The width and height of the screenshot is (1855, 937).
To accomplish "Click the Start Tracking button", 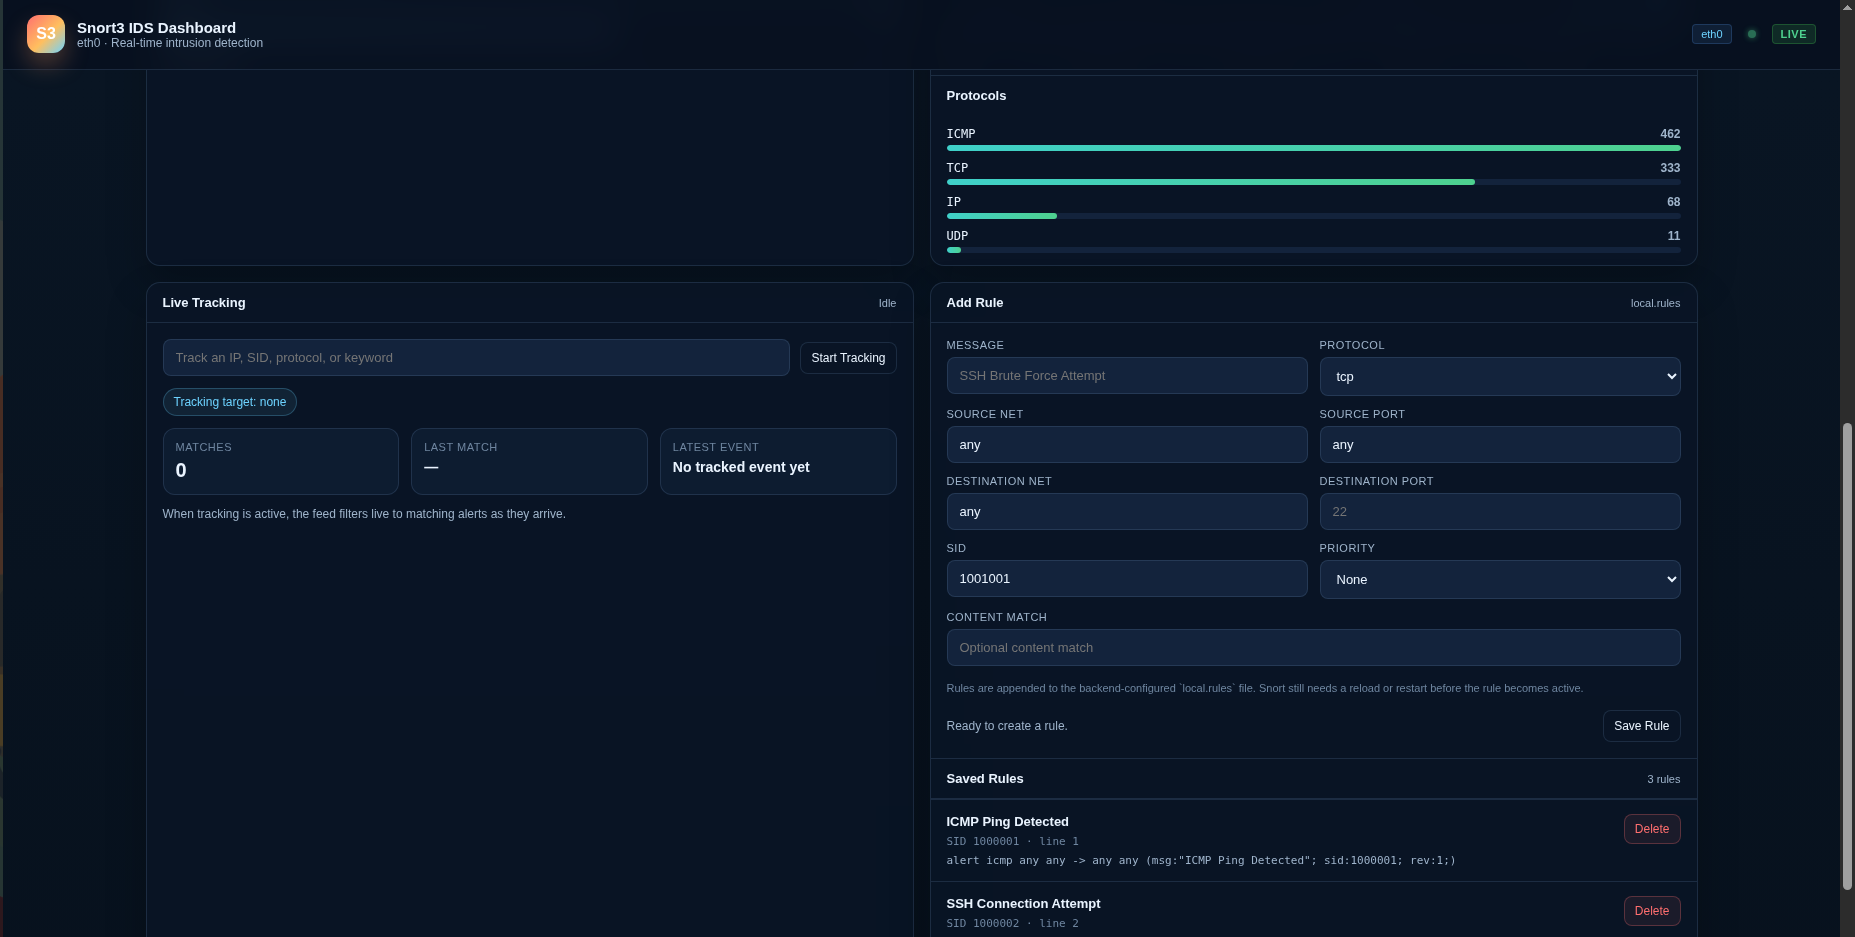I will [x=848, y=357].
